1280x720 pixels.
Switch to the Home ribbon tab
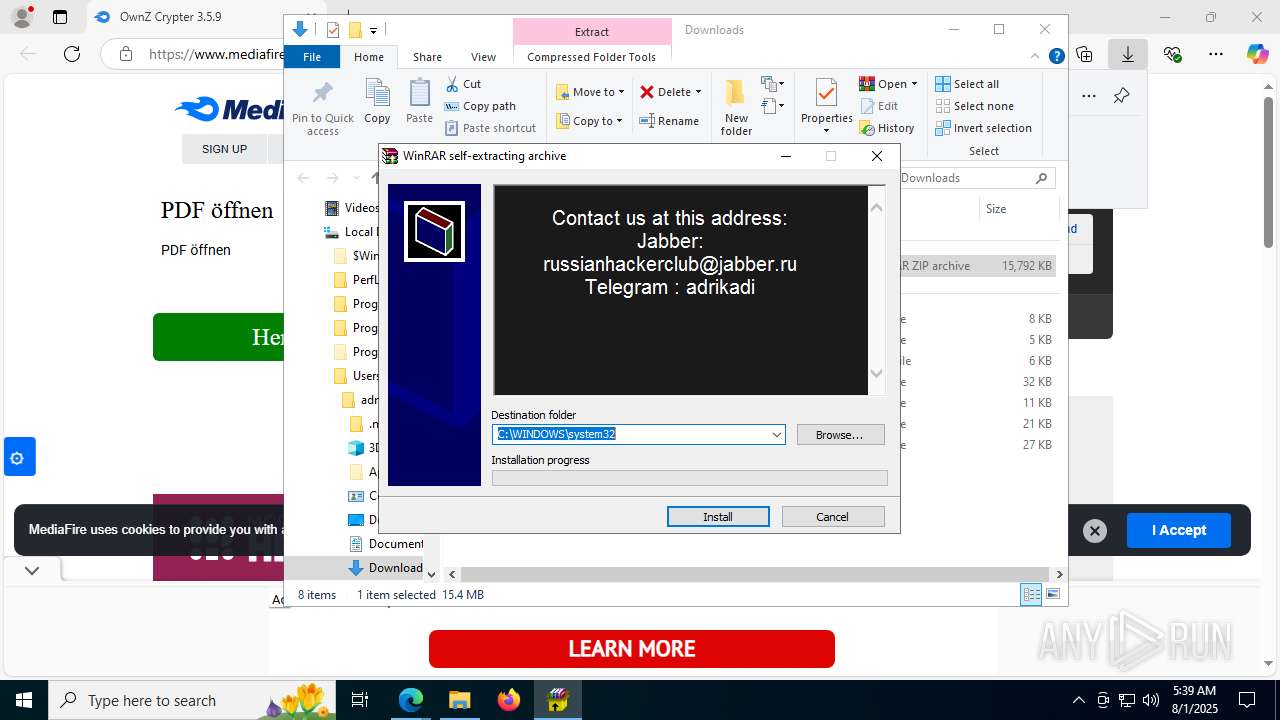[x=368, y=57]
